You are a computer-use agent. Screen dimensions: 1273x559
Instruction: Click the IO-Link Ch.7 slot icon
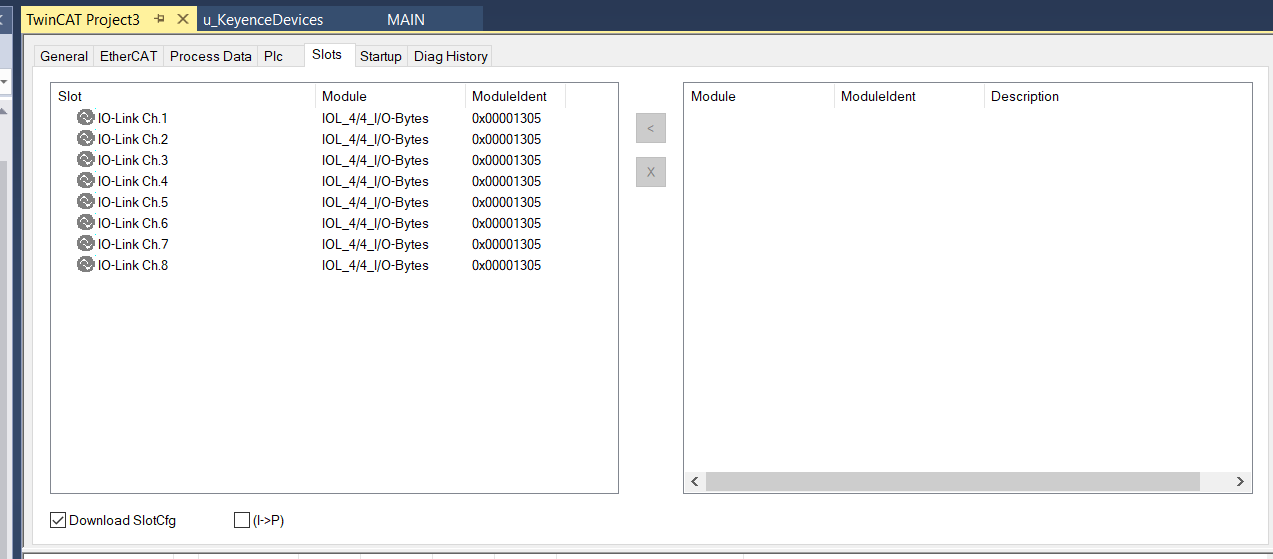pos(85,244)
